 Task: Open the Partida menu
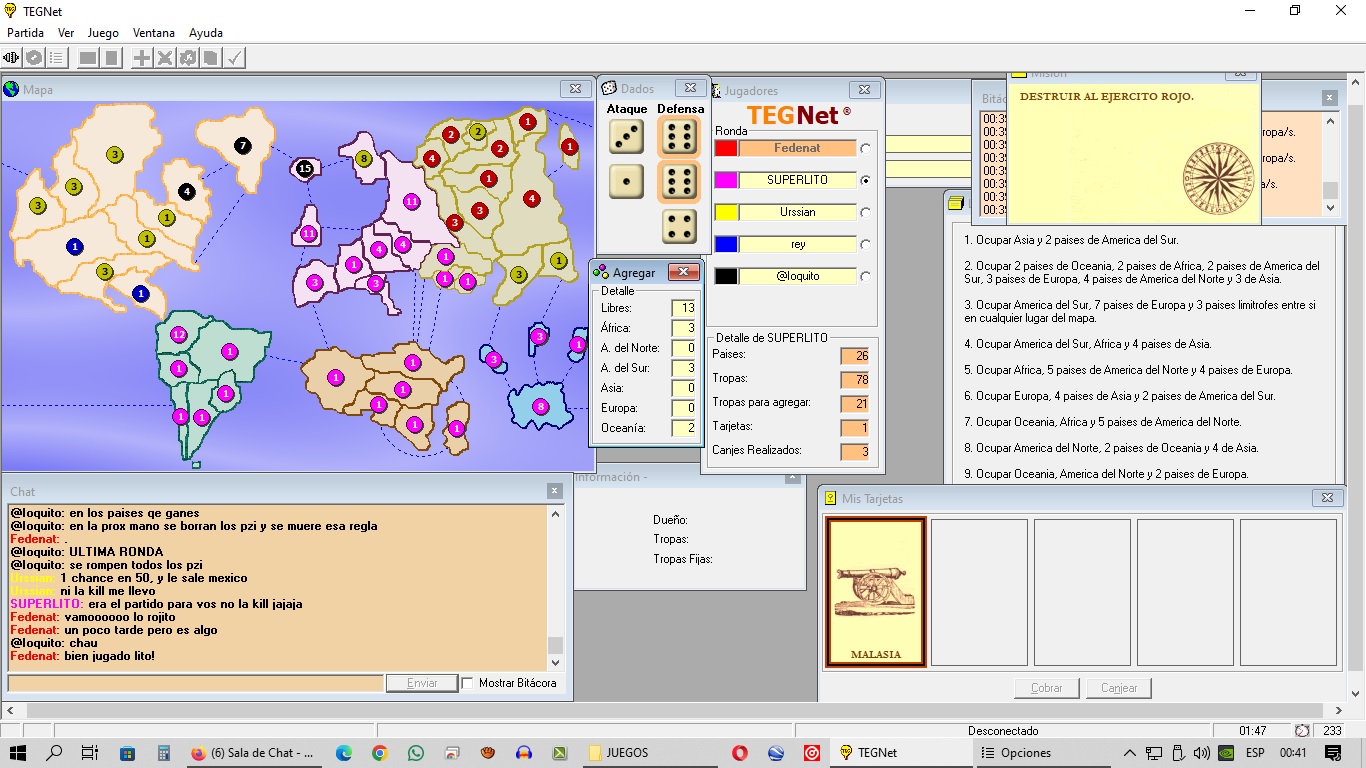[26, 33]
